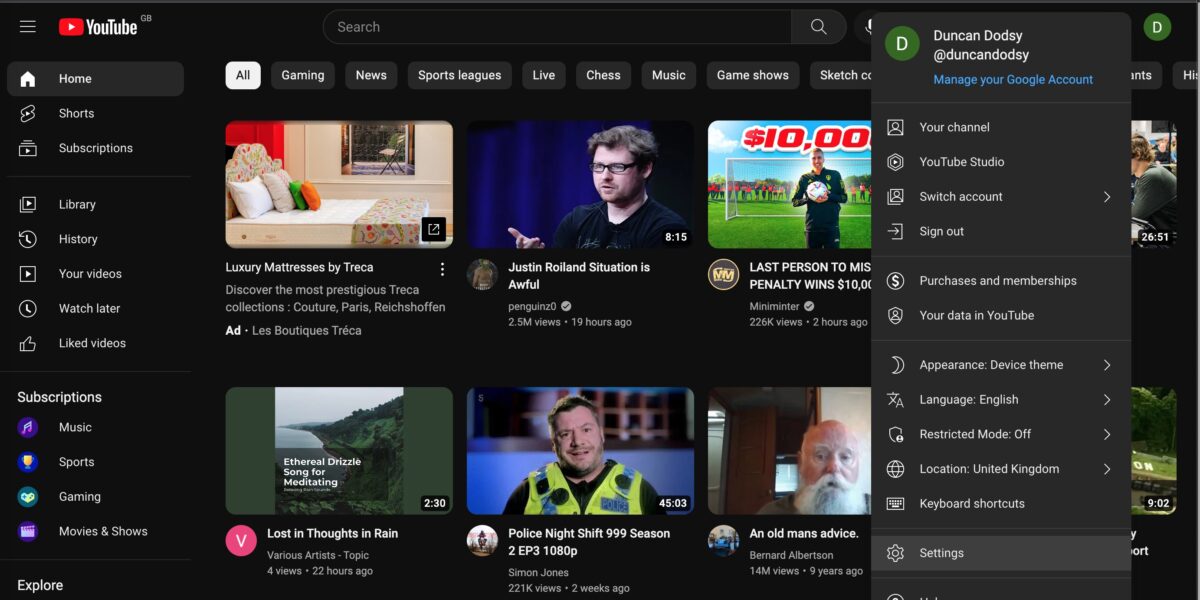Viewport: 1200px width, 600px height.
Task: Choose Sign out
Action: (x=1001, y=231)
